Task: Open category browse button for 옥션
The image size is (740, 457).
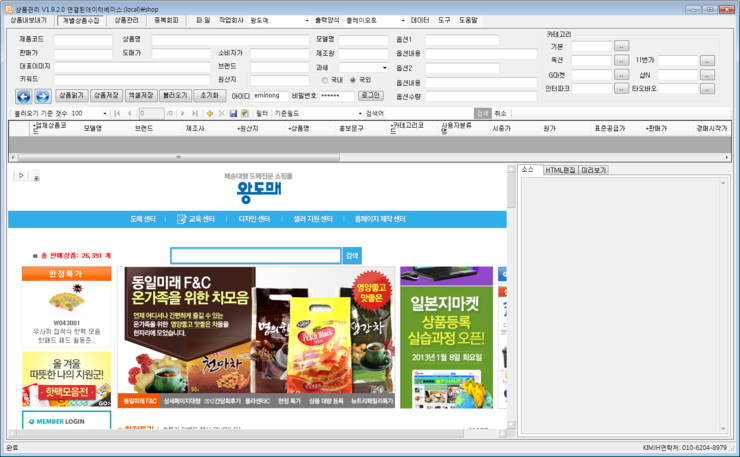Action: (x=622, y=60)
